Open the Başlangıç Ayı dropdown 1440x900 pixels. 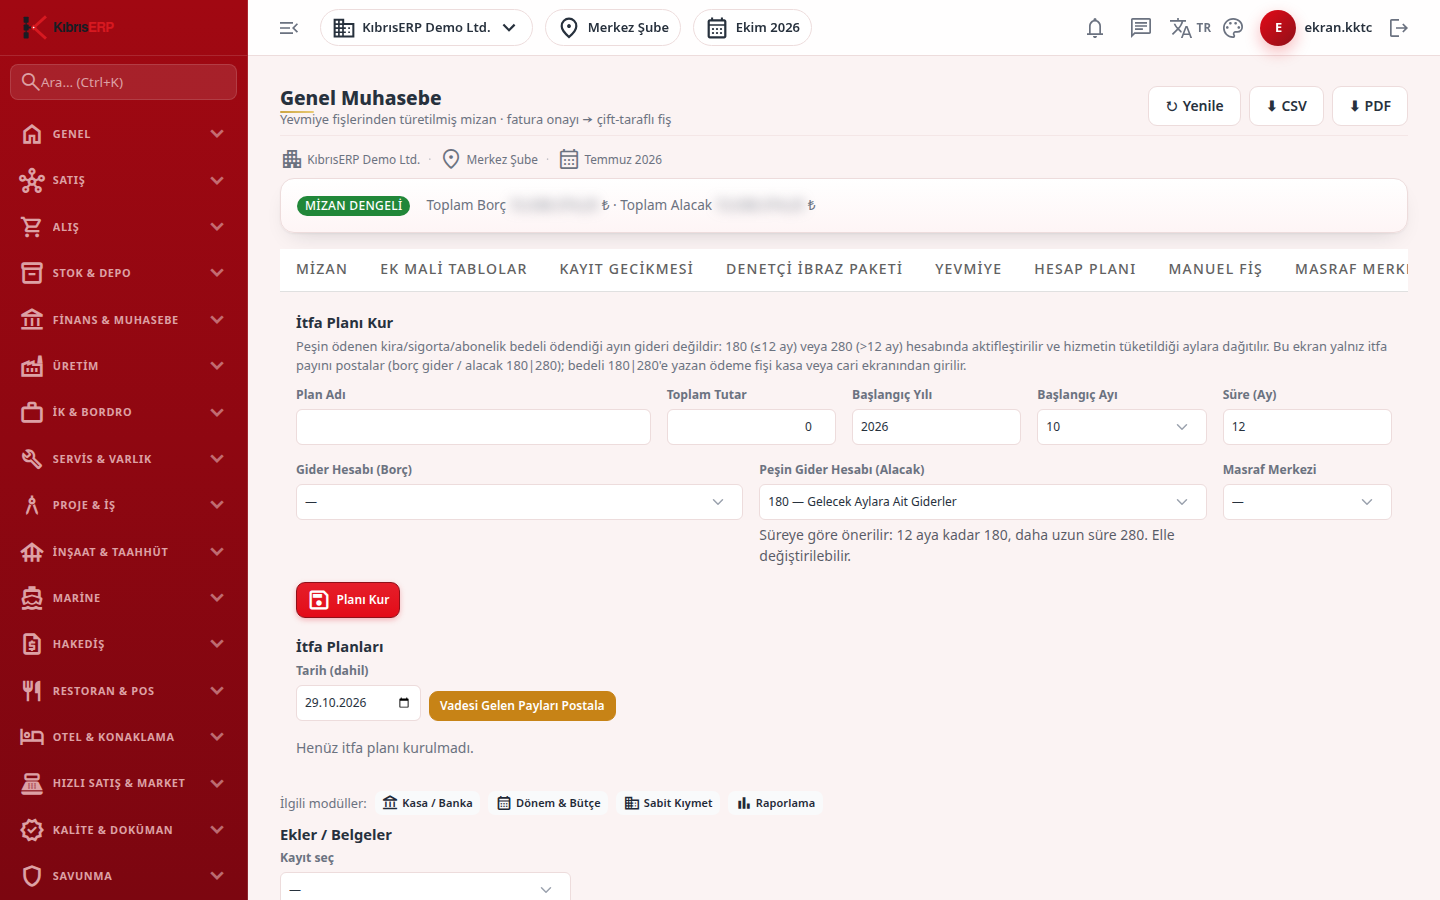coord(1121,427)
